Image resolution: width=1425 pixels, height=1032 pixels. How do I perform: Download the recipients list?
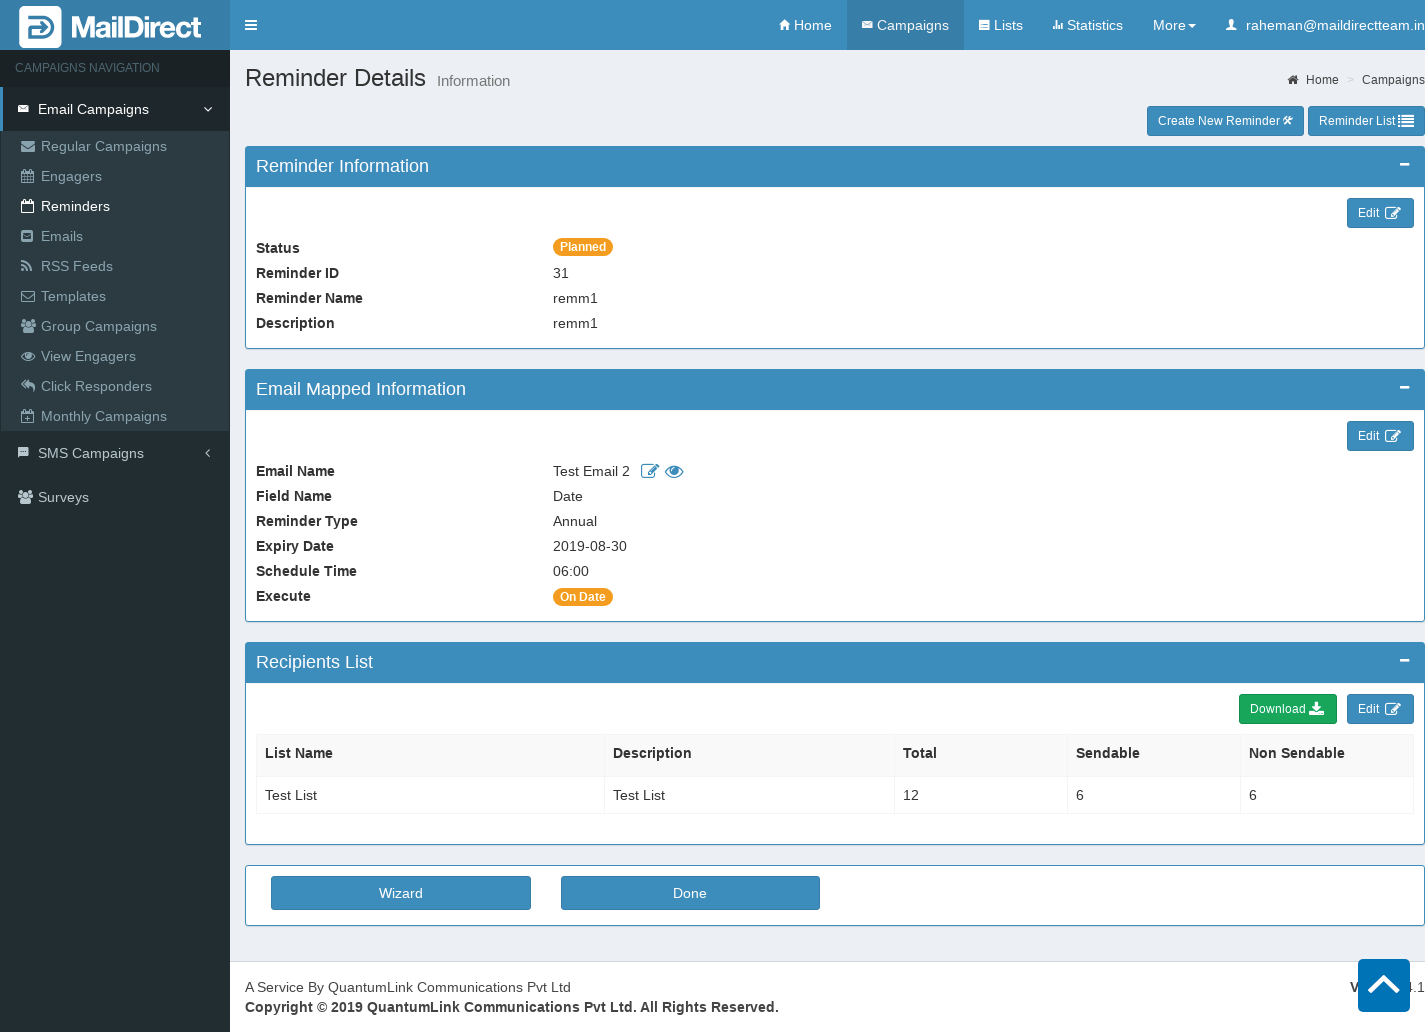(1287, 709)
